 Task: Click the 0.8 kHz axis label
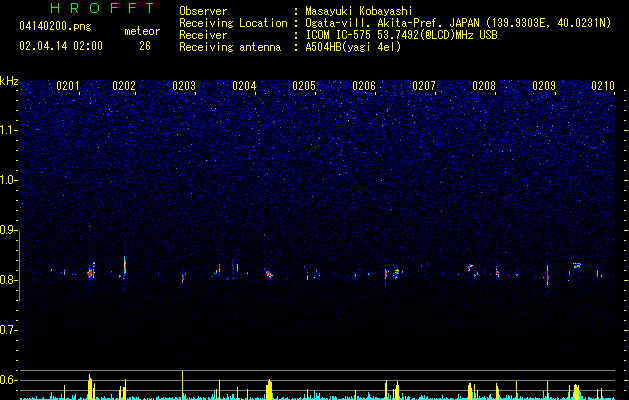pyautogui.click(x=9, y=280)
